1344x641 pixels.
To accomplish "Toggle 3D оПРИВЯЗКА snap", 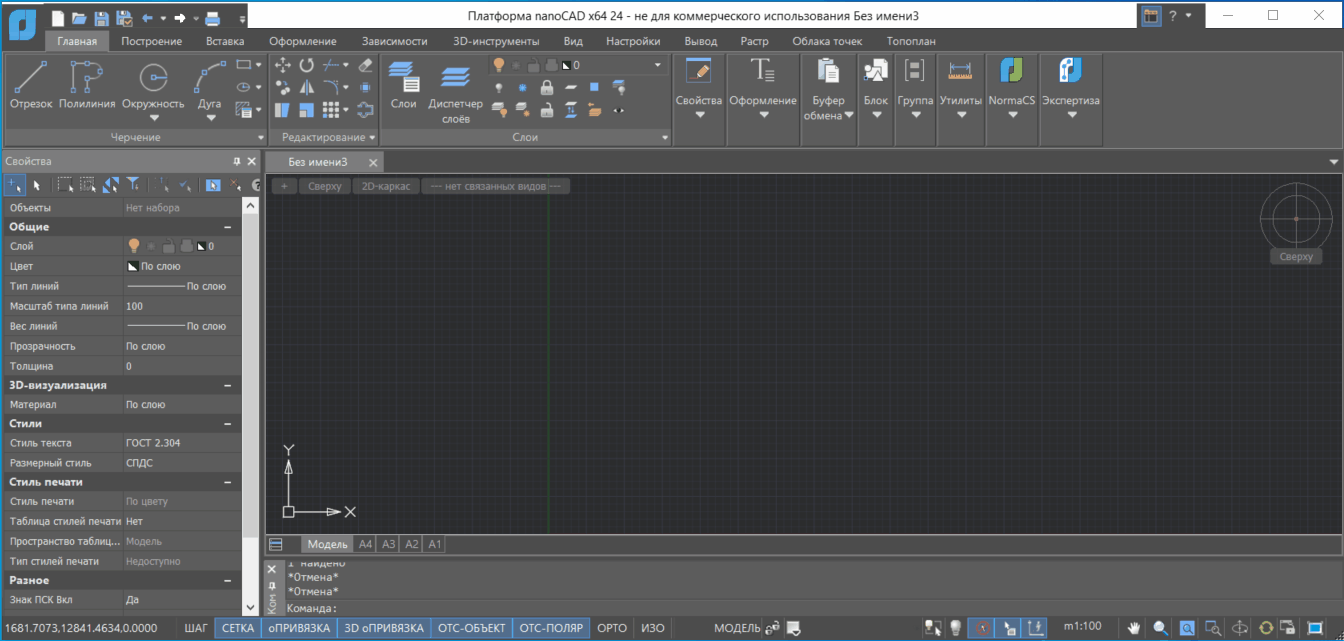I will pyautogui.click(x=384, y=628).
